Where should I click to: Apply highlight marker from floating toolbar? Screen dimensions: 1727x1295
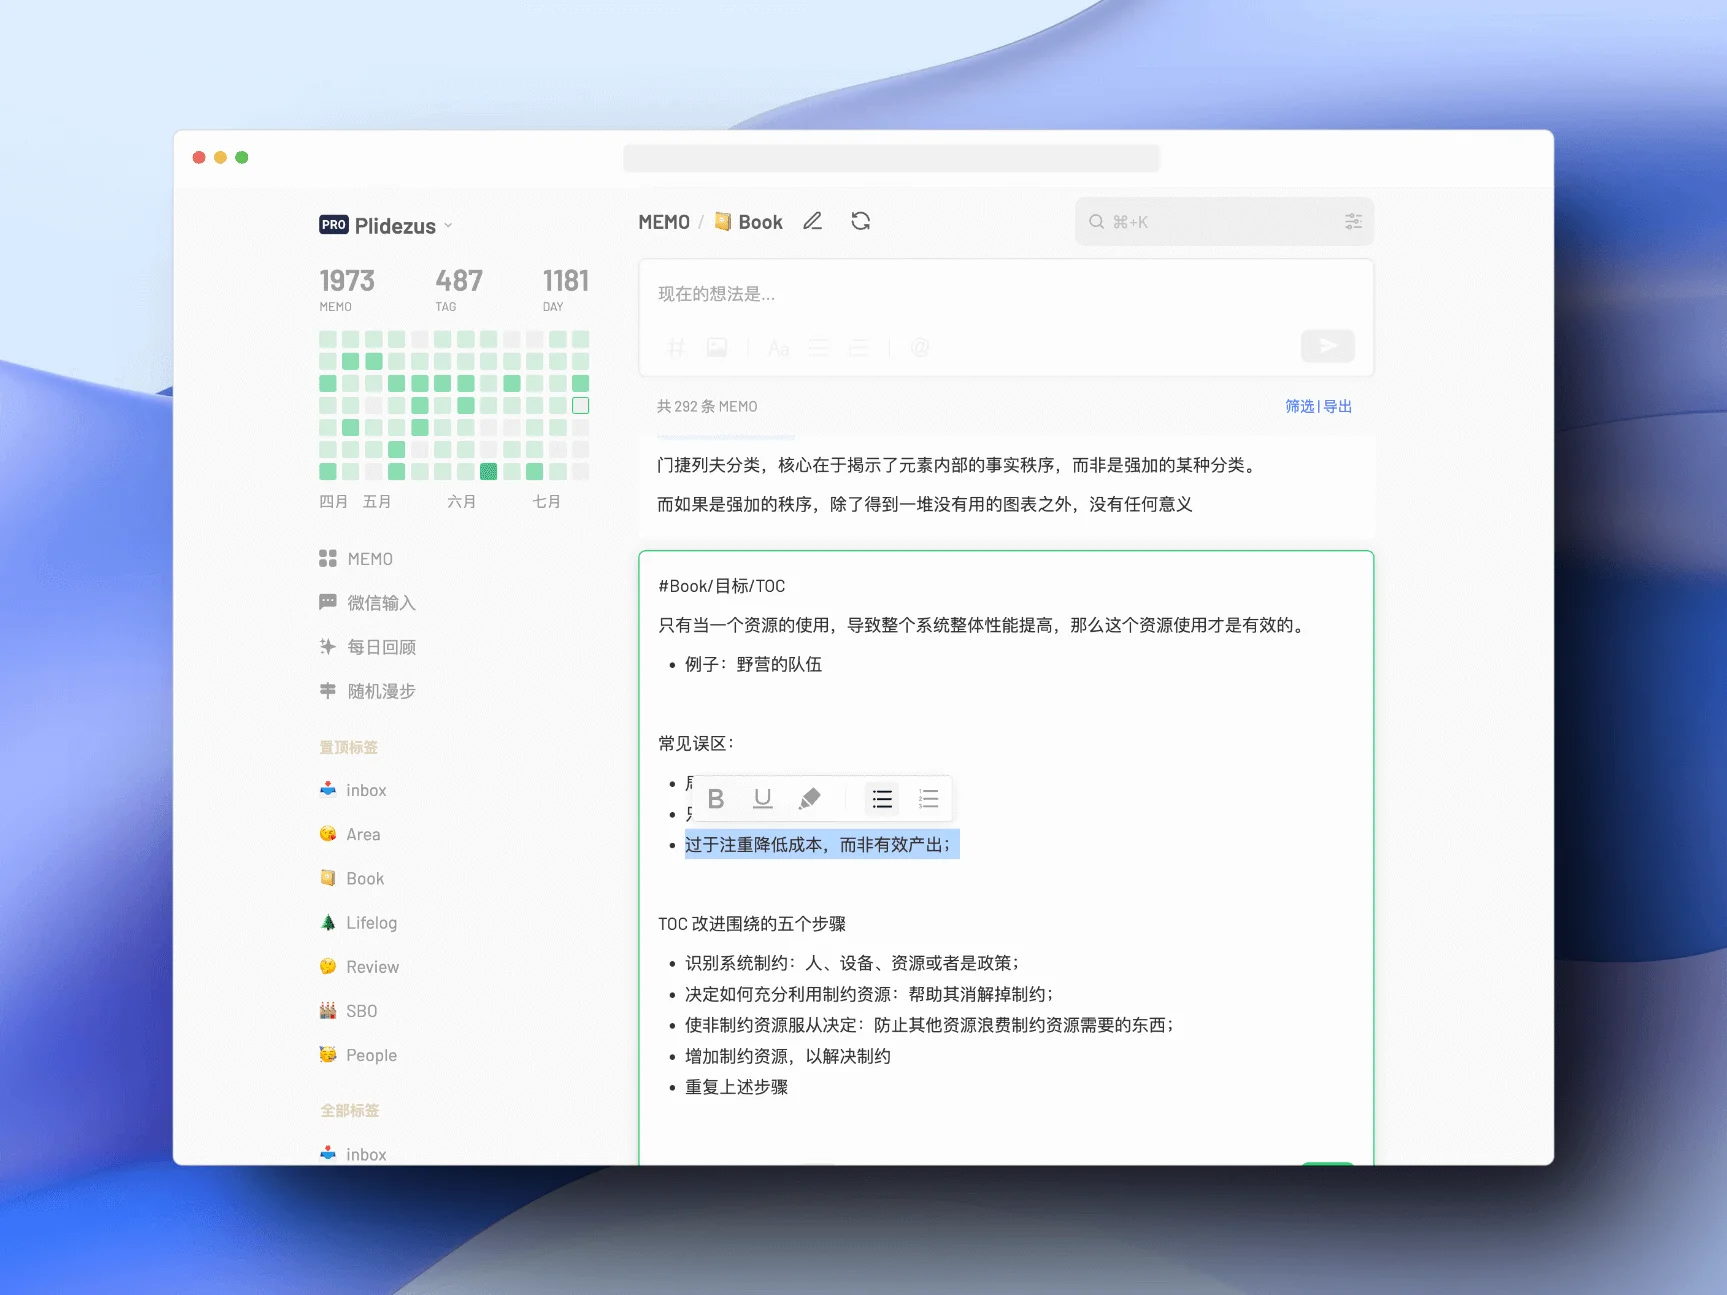(810, 799)
